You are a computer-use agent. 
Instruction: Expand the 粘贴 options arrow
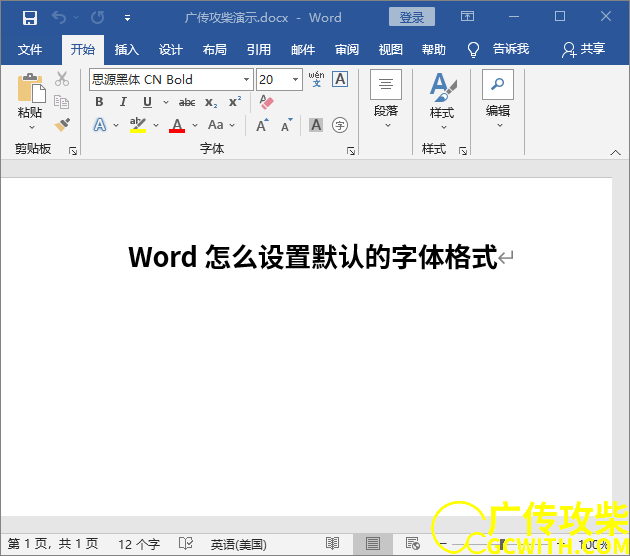coord(32,128)
